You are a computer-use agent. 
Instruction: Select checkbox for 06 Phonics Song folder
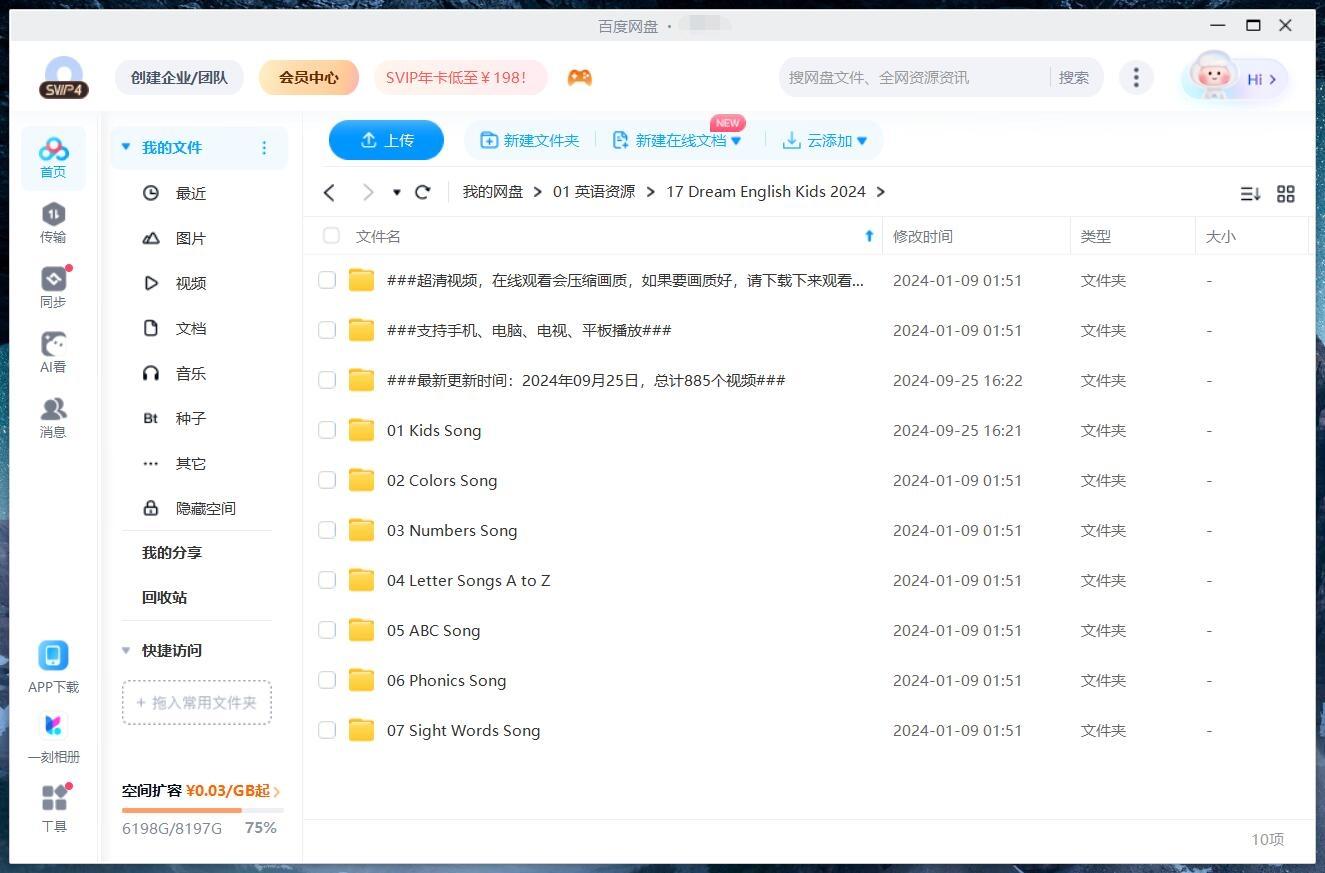tap(327, 680)
